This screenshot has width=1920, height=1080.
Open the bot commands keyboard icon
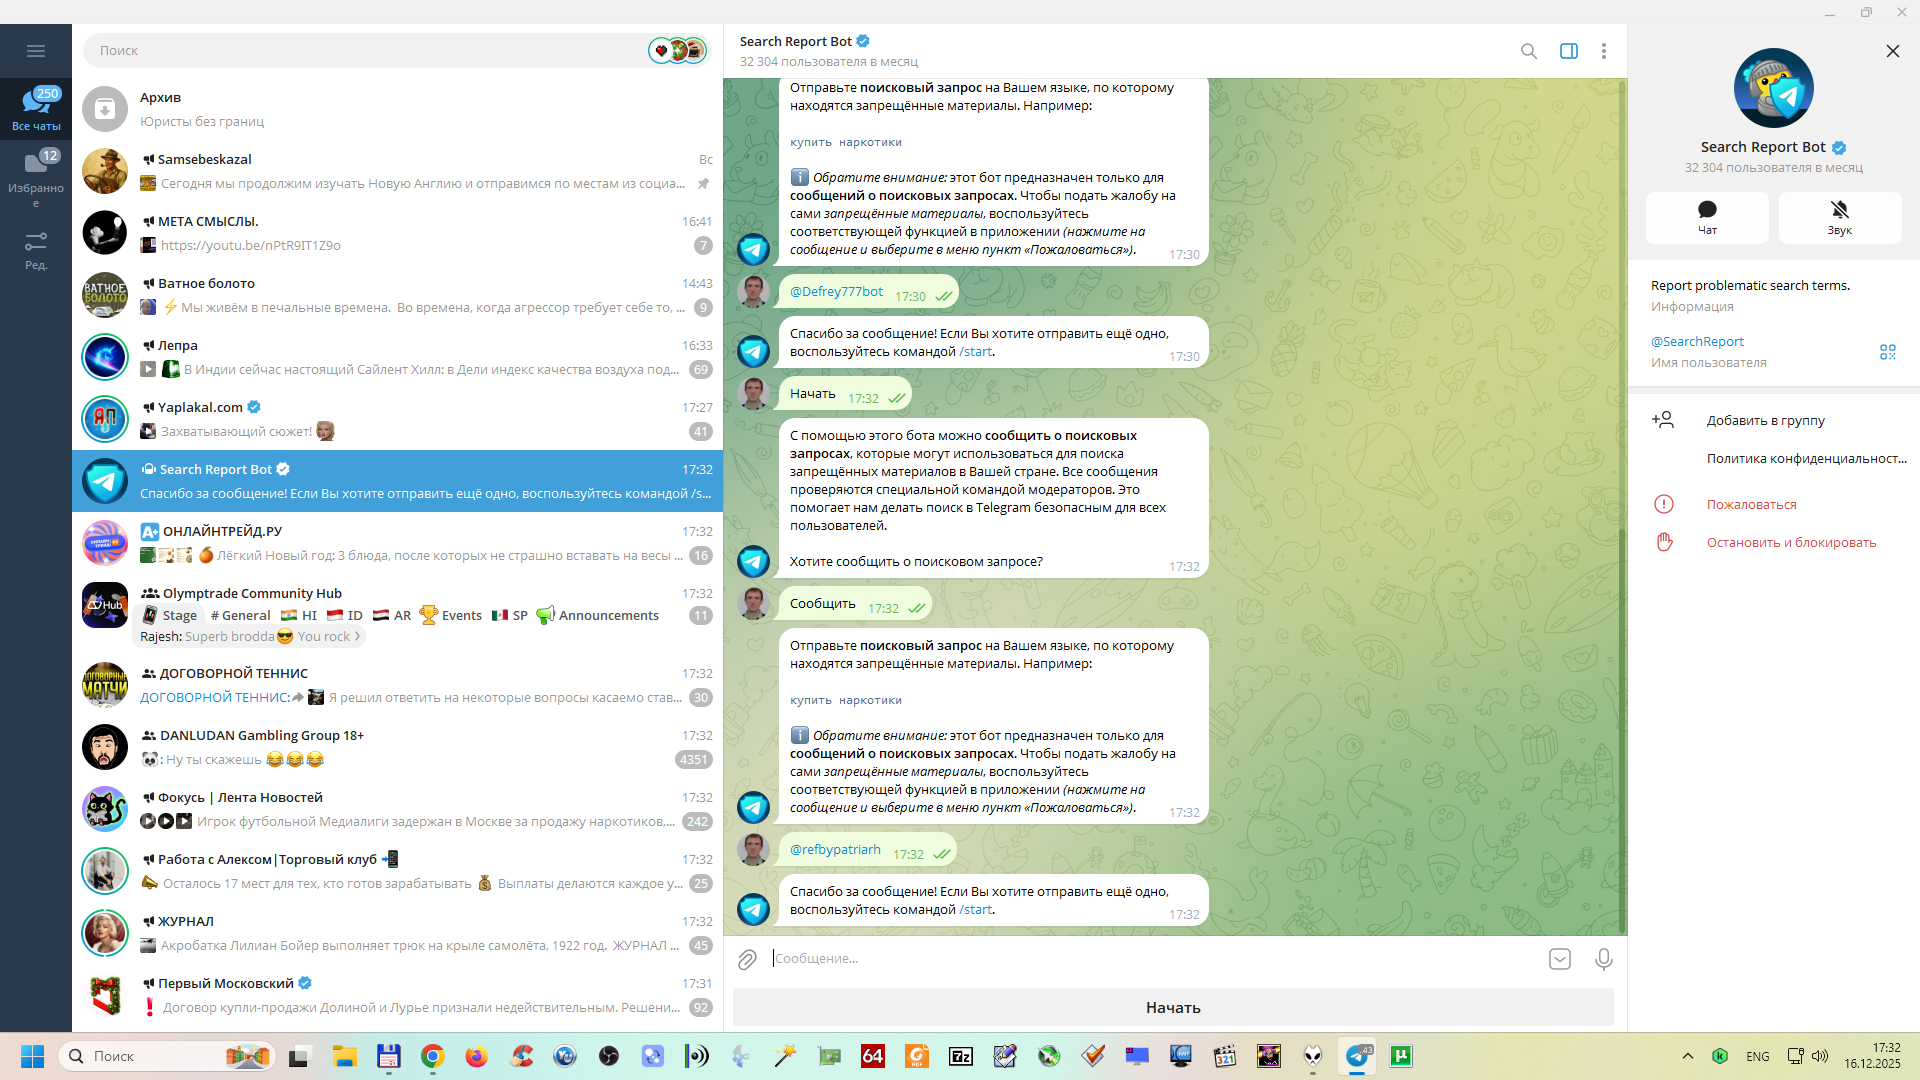pyautogui.click(x=1559, y=960)
